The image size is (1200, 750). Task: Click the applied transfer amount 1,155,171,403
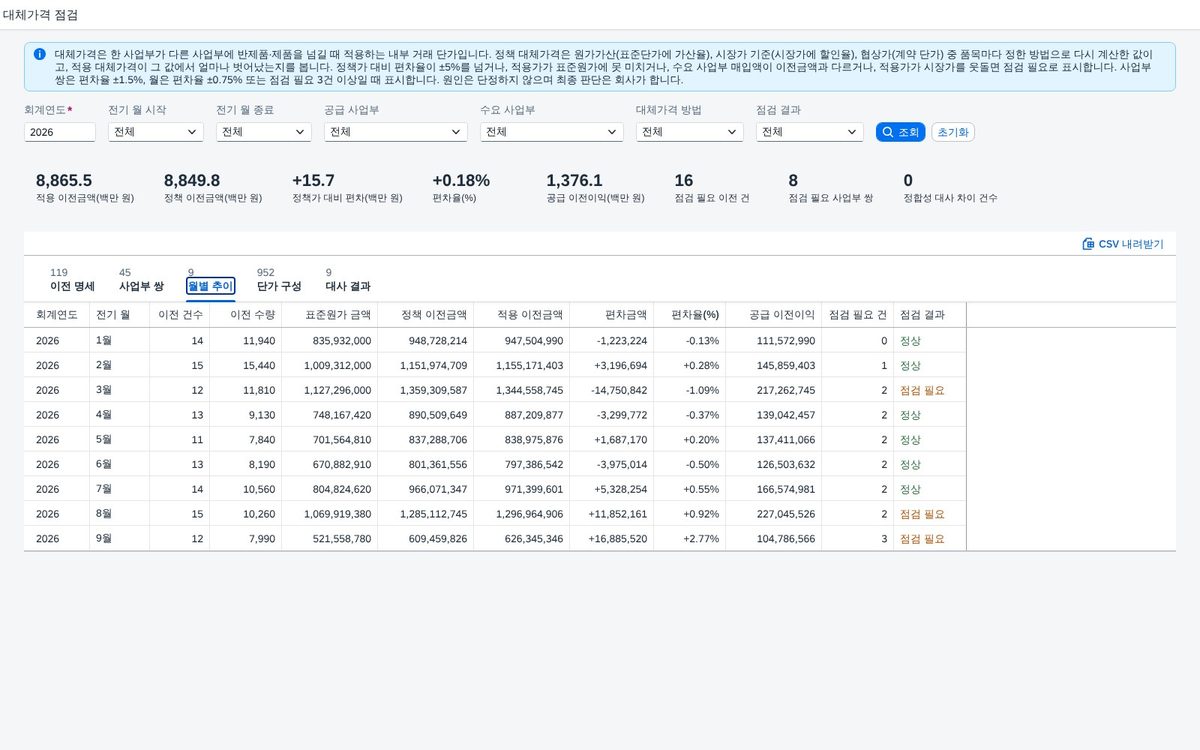529,366
